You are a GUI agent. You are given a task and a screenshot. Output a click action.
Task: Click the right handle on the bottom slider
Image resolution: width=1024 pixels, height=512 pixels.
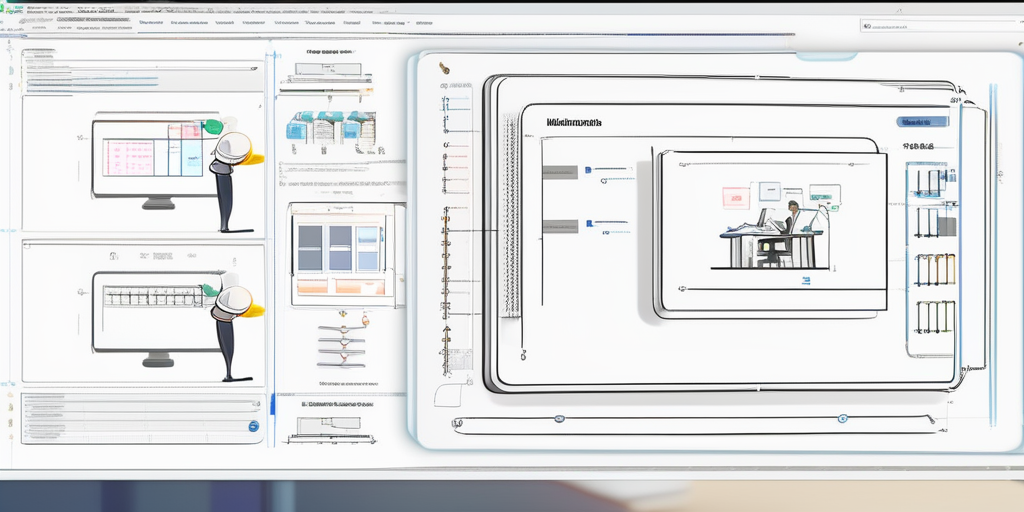[x=843, y=417]
